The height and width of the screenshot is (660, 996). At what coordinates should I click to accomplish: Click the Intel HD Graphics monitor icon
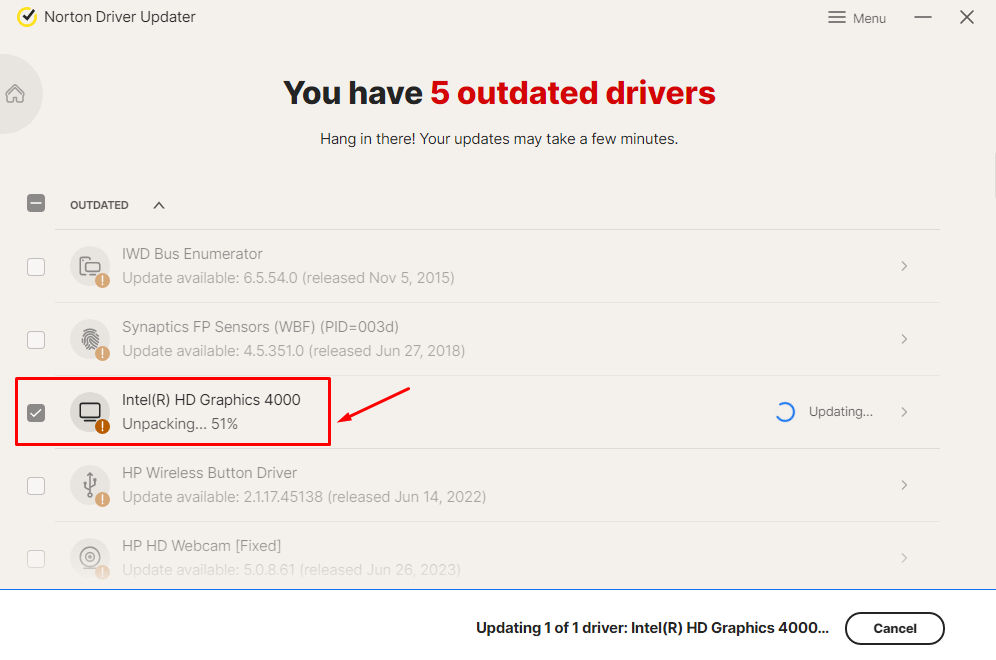point(90,412)
